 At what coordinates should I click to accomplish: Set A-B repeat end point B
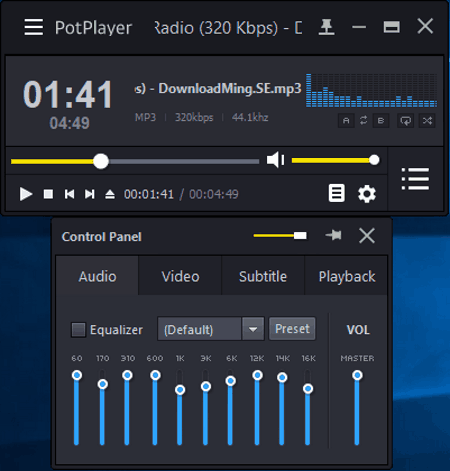tap(381, 121)
